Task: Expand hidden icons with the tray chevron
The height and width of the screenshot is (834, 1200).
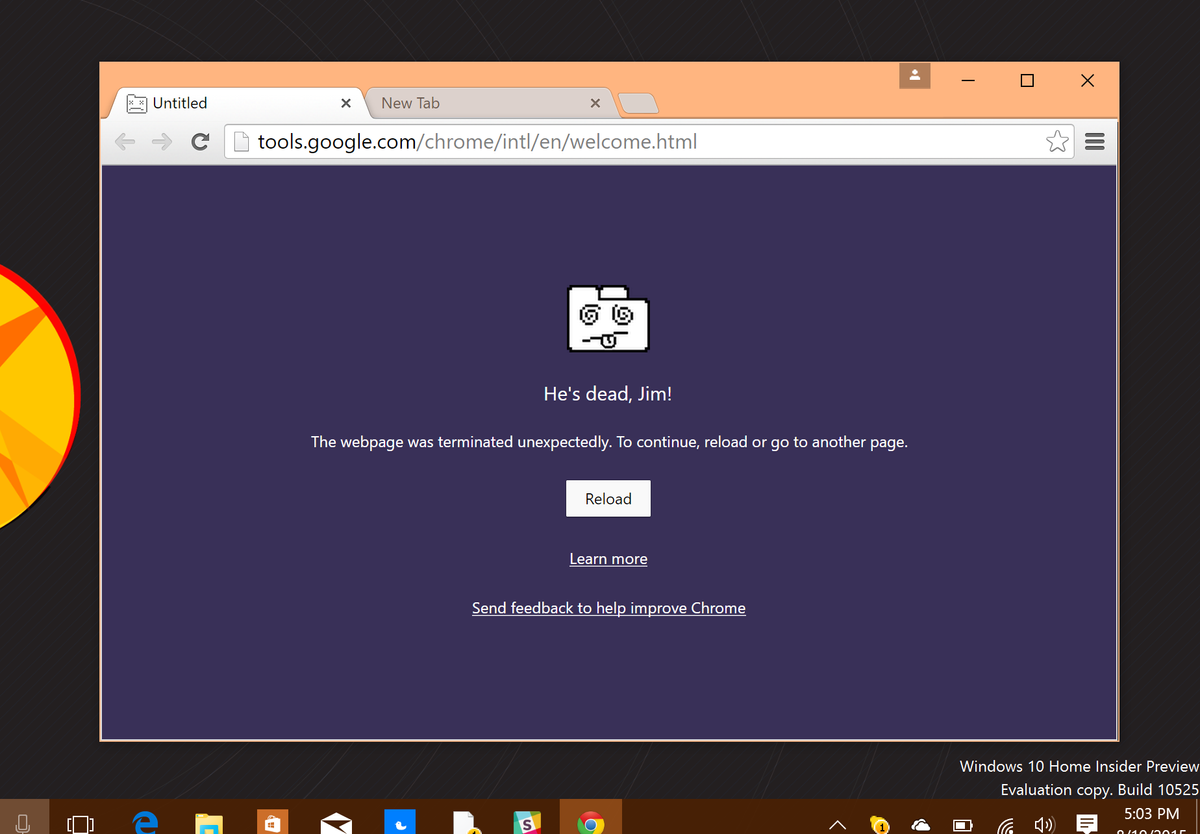Action: 837,822
